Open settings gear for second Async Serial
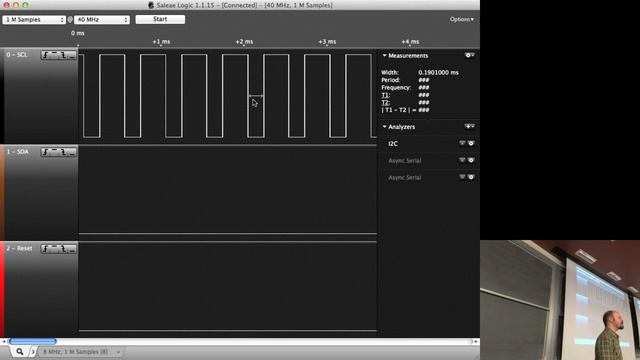Screen dimensions: 640x360 point(471,177)
